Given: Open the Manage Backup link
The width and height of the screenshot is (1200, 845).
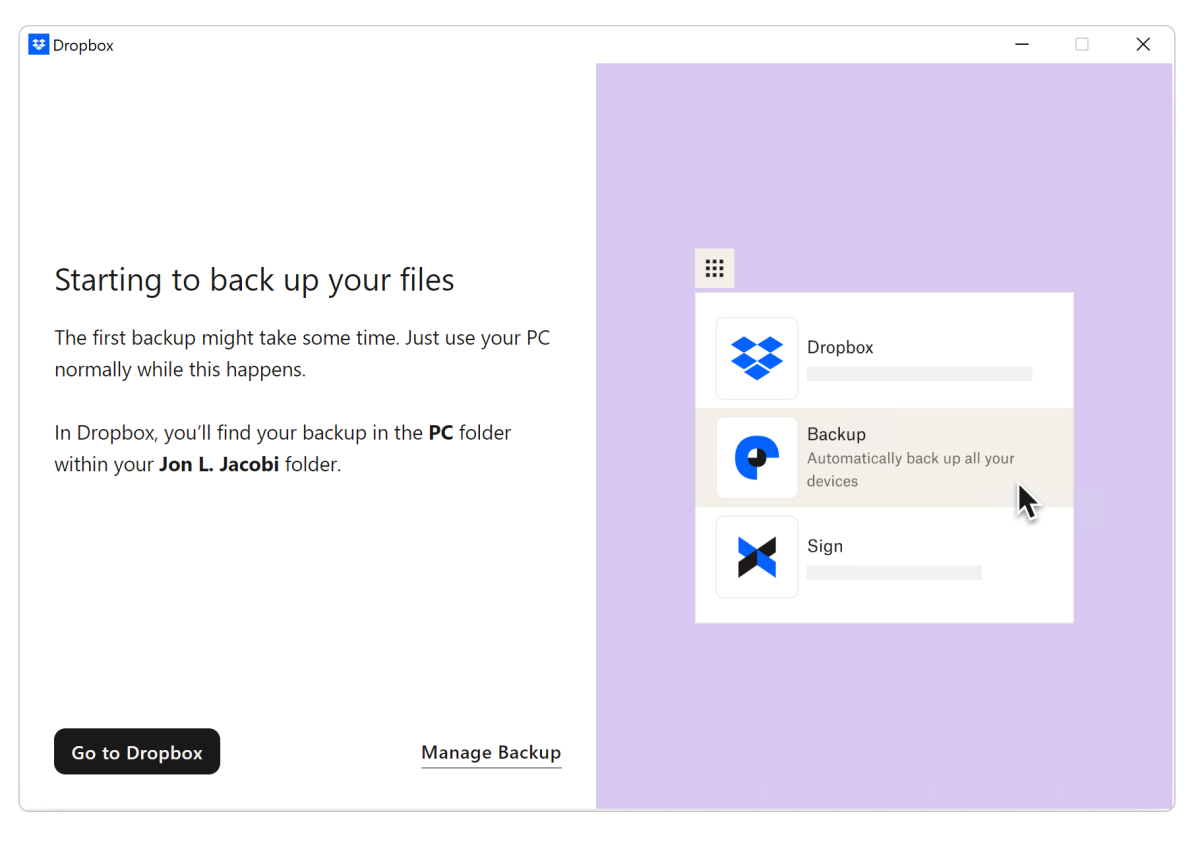Looking at the screenshot, I should click(491, 752).
